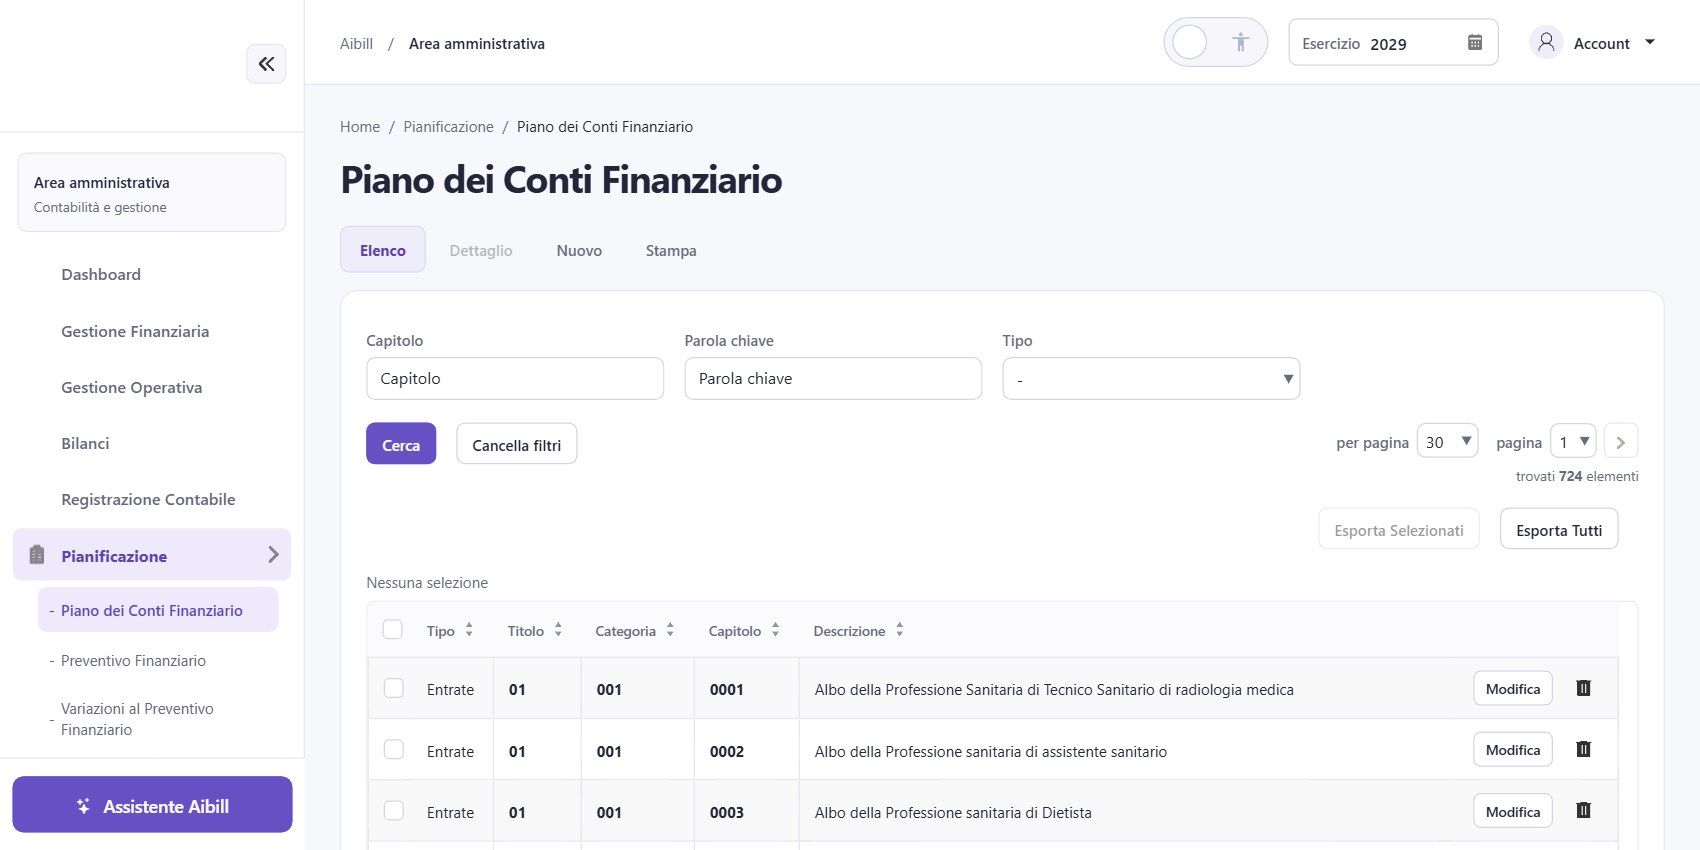Collapse the sidebar with double-chevron icon

[x=266, y=64]
